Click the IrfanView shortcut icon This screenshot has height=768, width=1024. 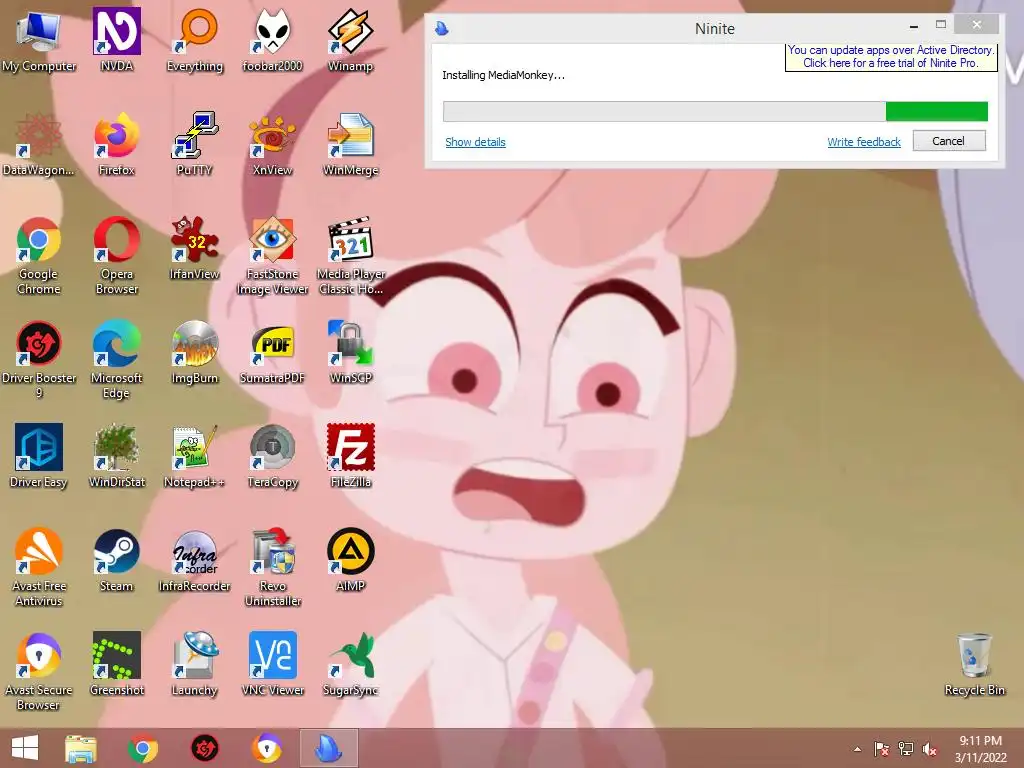(x=195, y=249)
